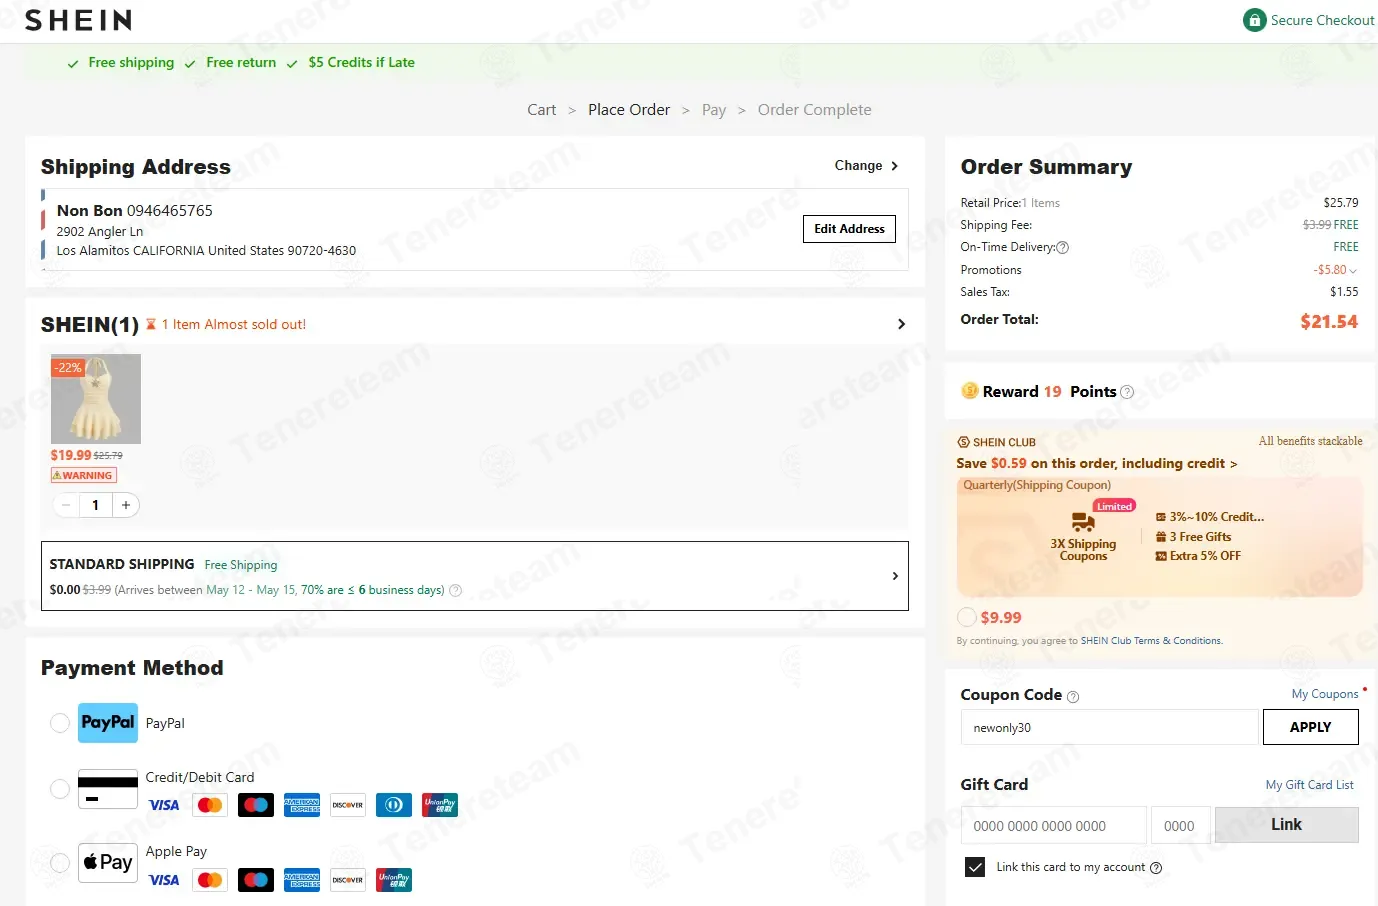Image resolution: width=1378 pixels, height=906 pixels.
Task: Expand the Promotions -$5.80 dropdown
Action: [x=1353, y=271]
